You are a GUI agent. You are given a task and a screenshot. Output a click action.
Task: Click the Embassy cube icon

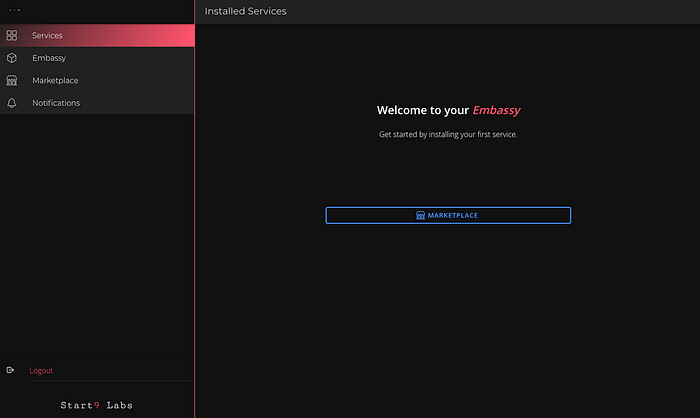pyautogui.click(x=12, y=58)
